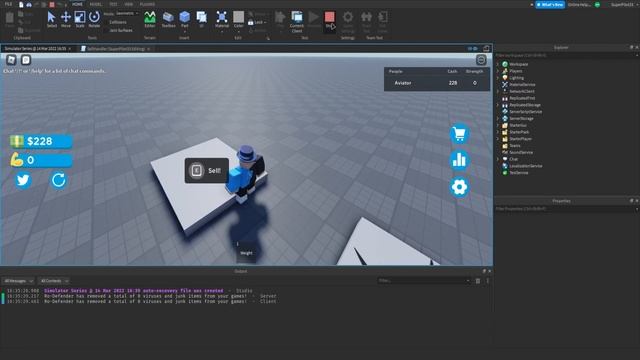Click the Filter Properties search field
Screen dimensions: 640x360
click(566, 209)
